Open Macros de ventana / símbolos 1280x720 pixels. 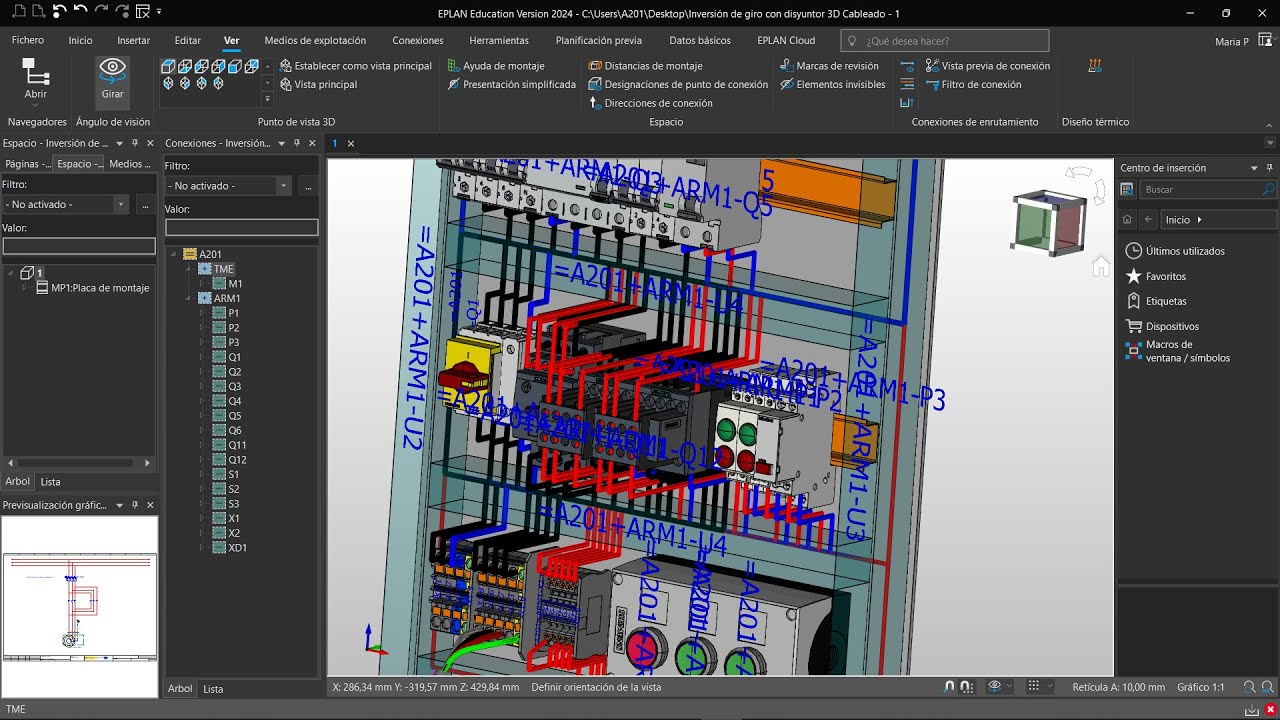(1179, 351)
